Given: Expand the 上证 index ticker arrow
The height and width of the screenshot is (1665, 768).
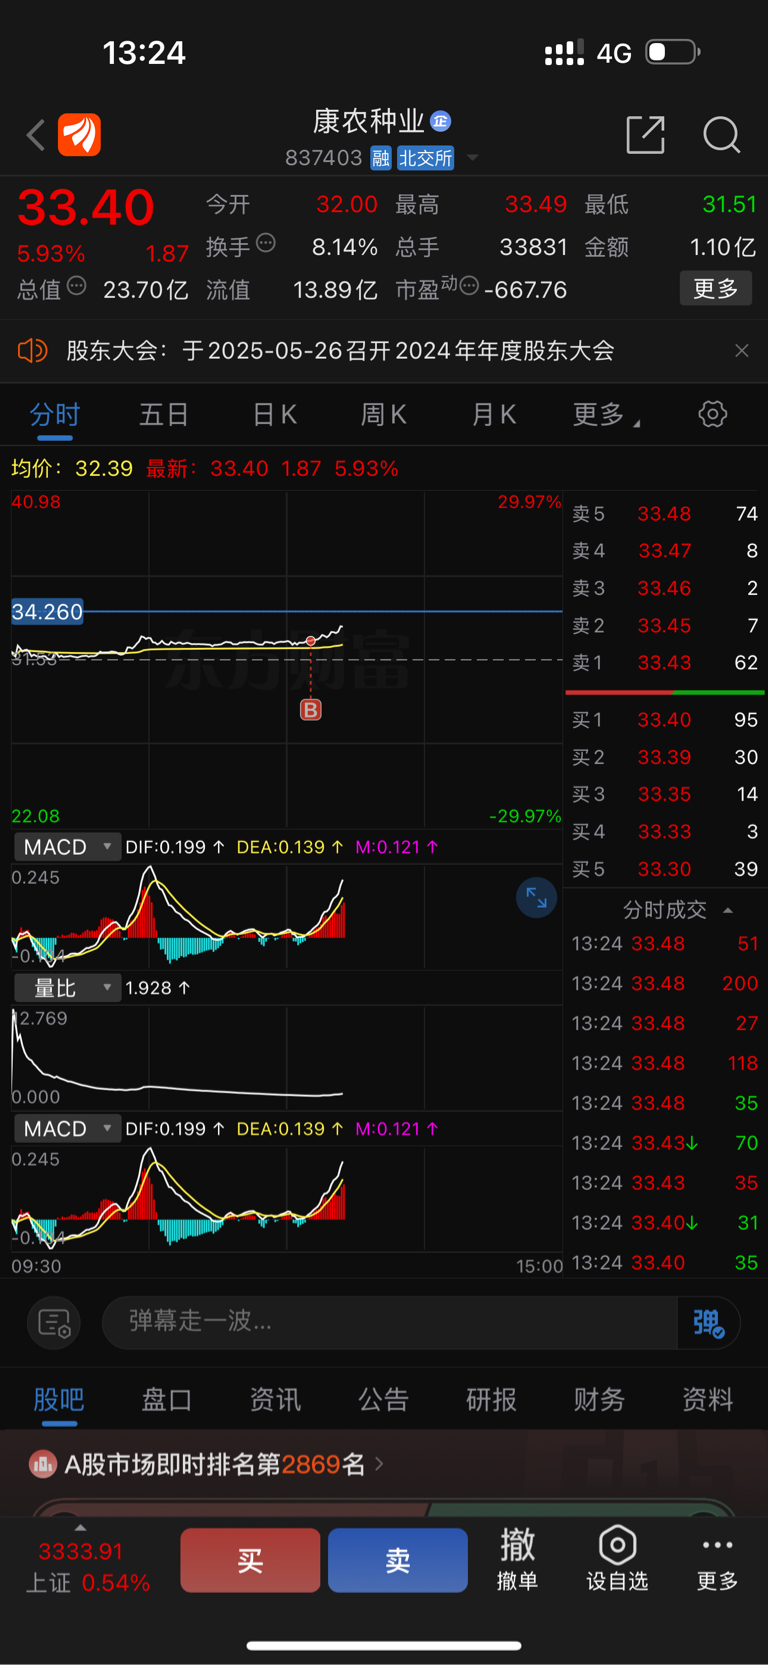Looking at the screenshot, I should [x=80, y=1527].
